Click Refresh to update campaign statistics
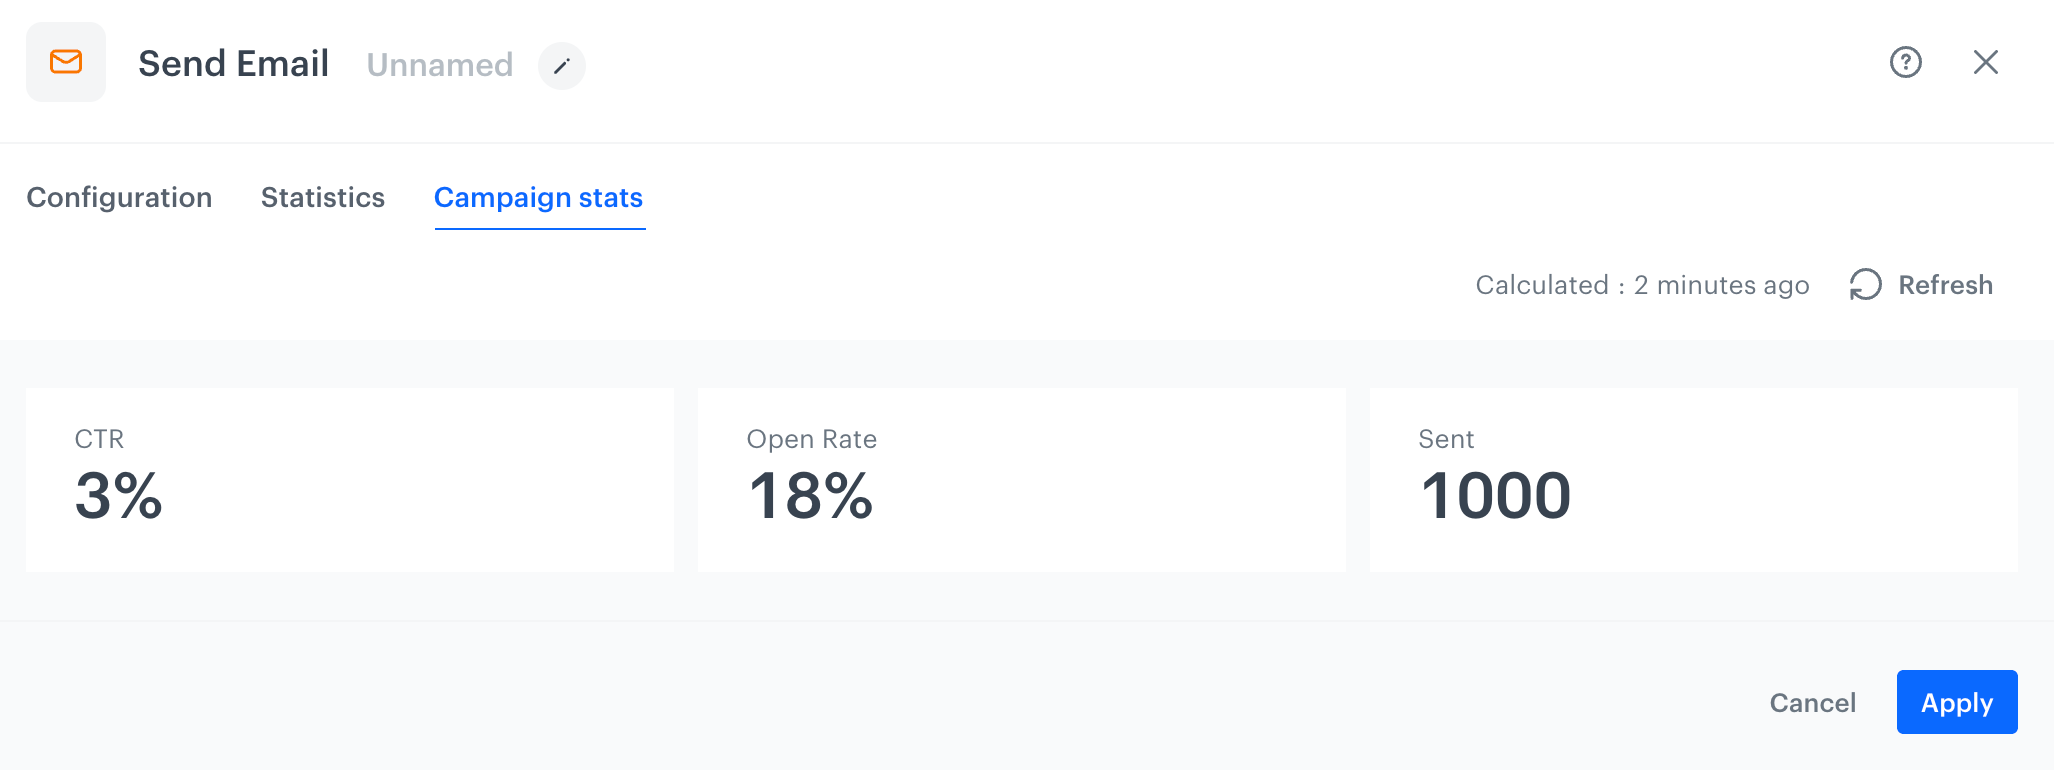The image size is (2054, 770). [x=1944, y=285]
